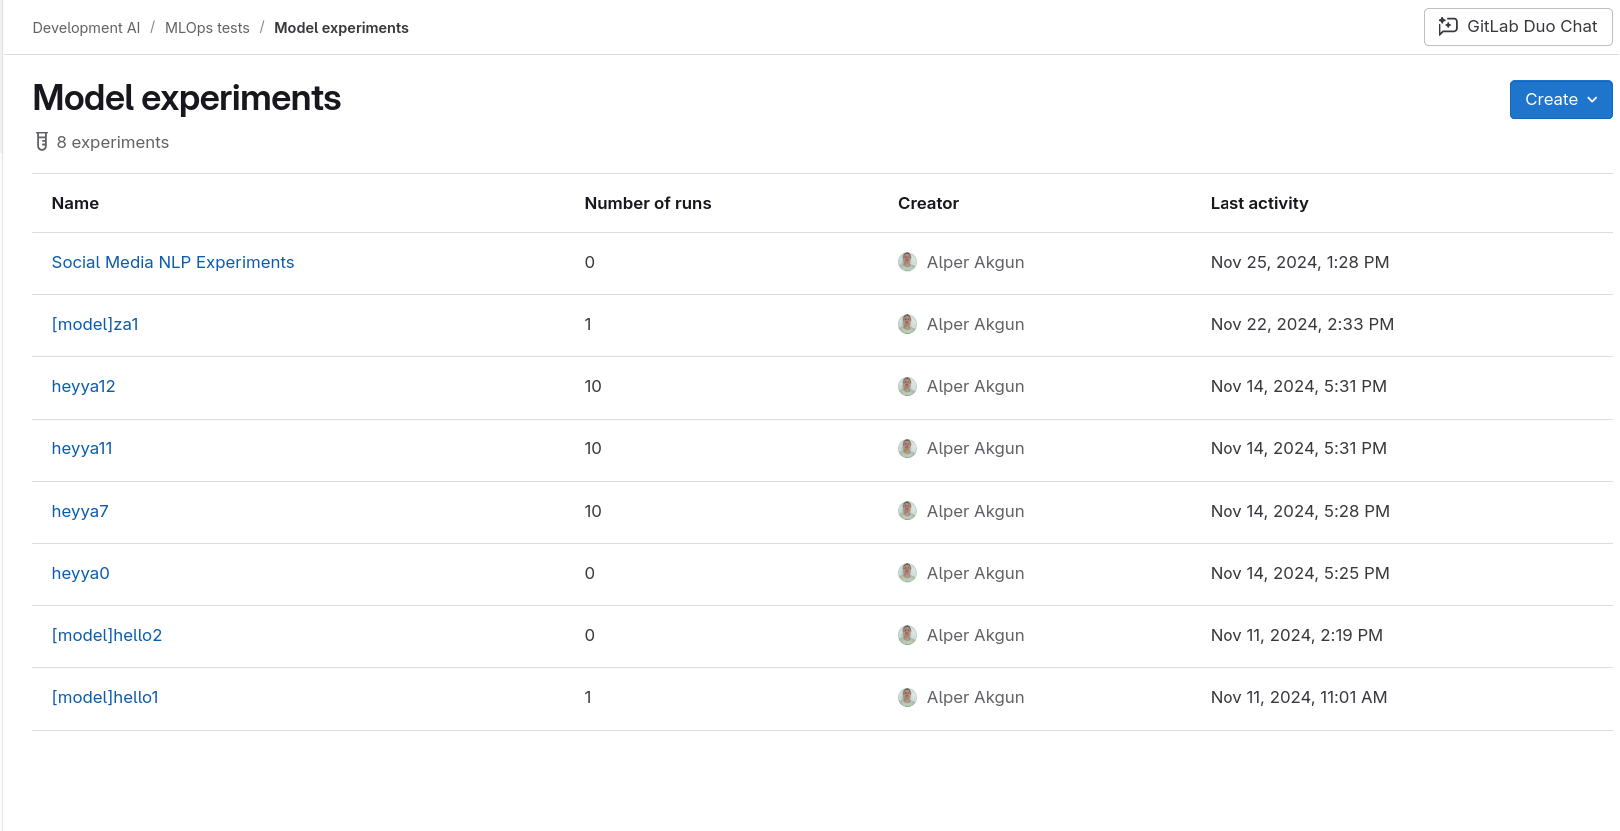
Task: View the heyya0 experiment
Action: click(x=80, y=573)
